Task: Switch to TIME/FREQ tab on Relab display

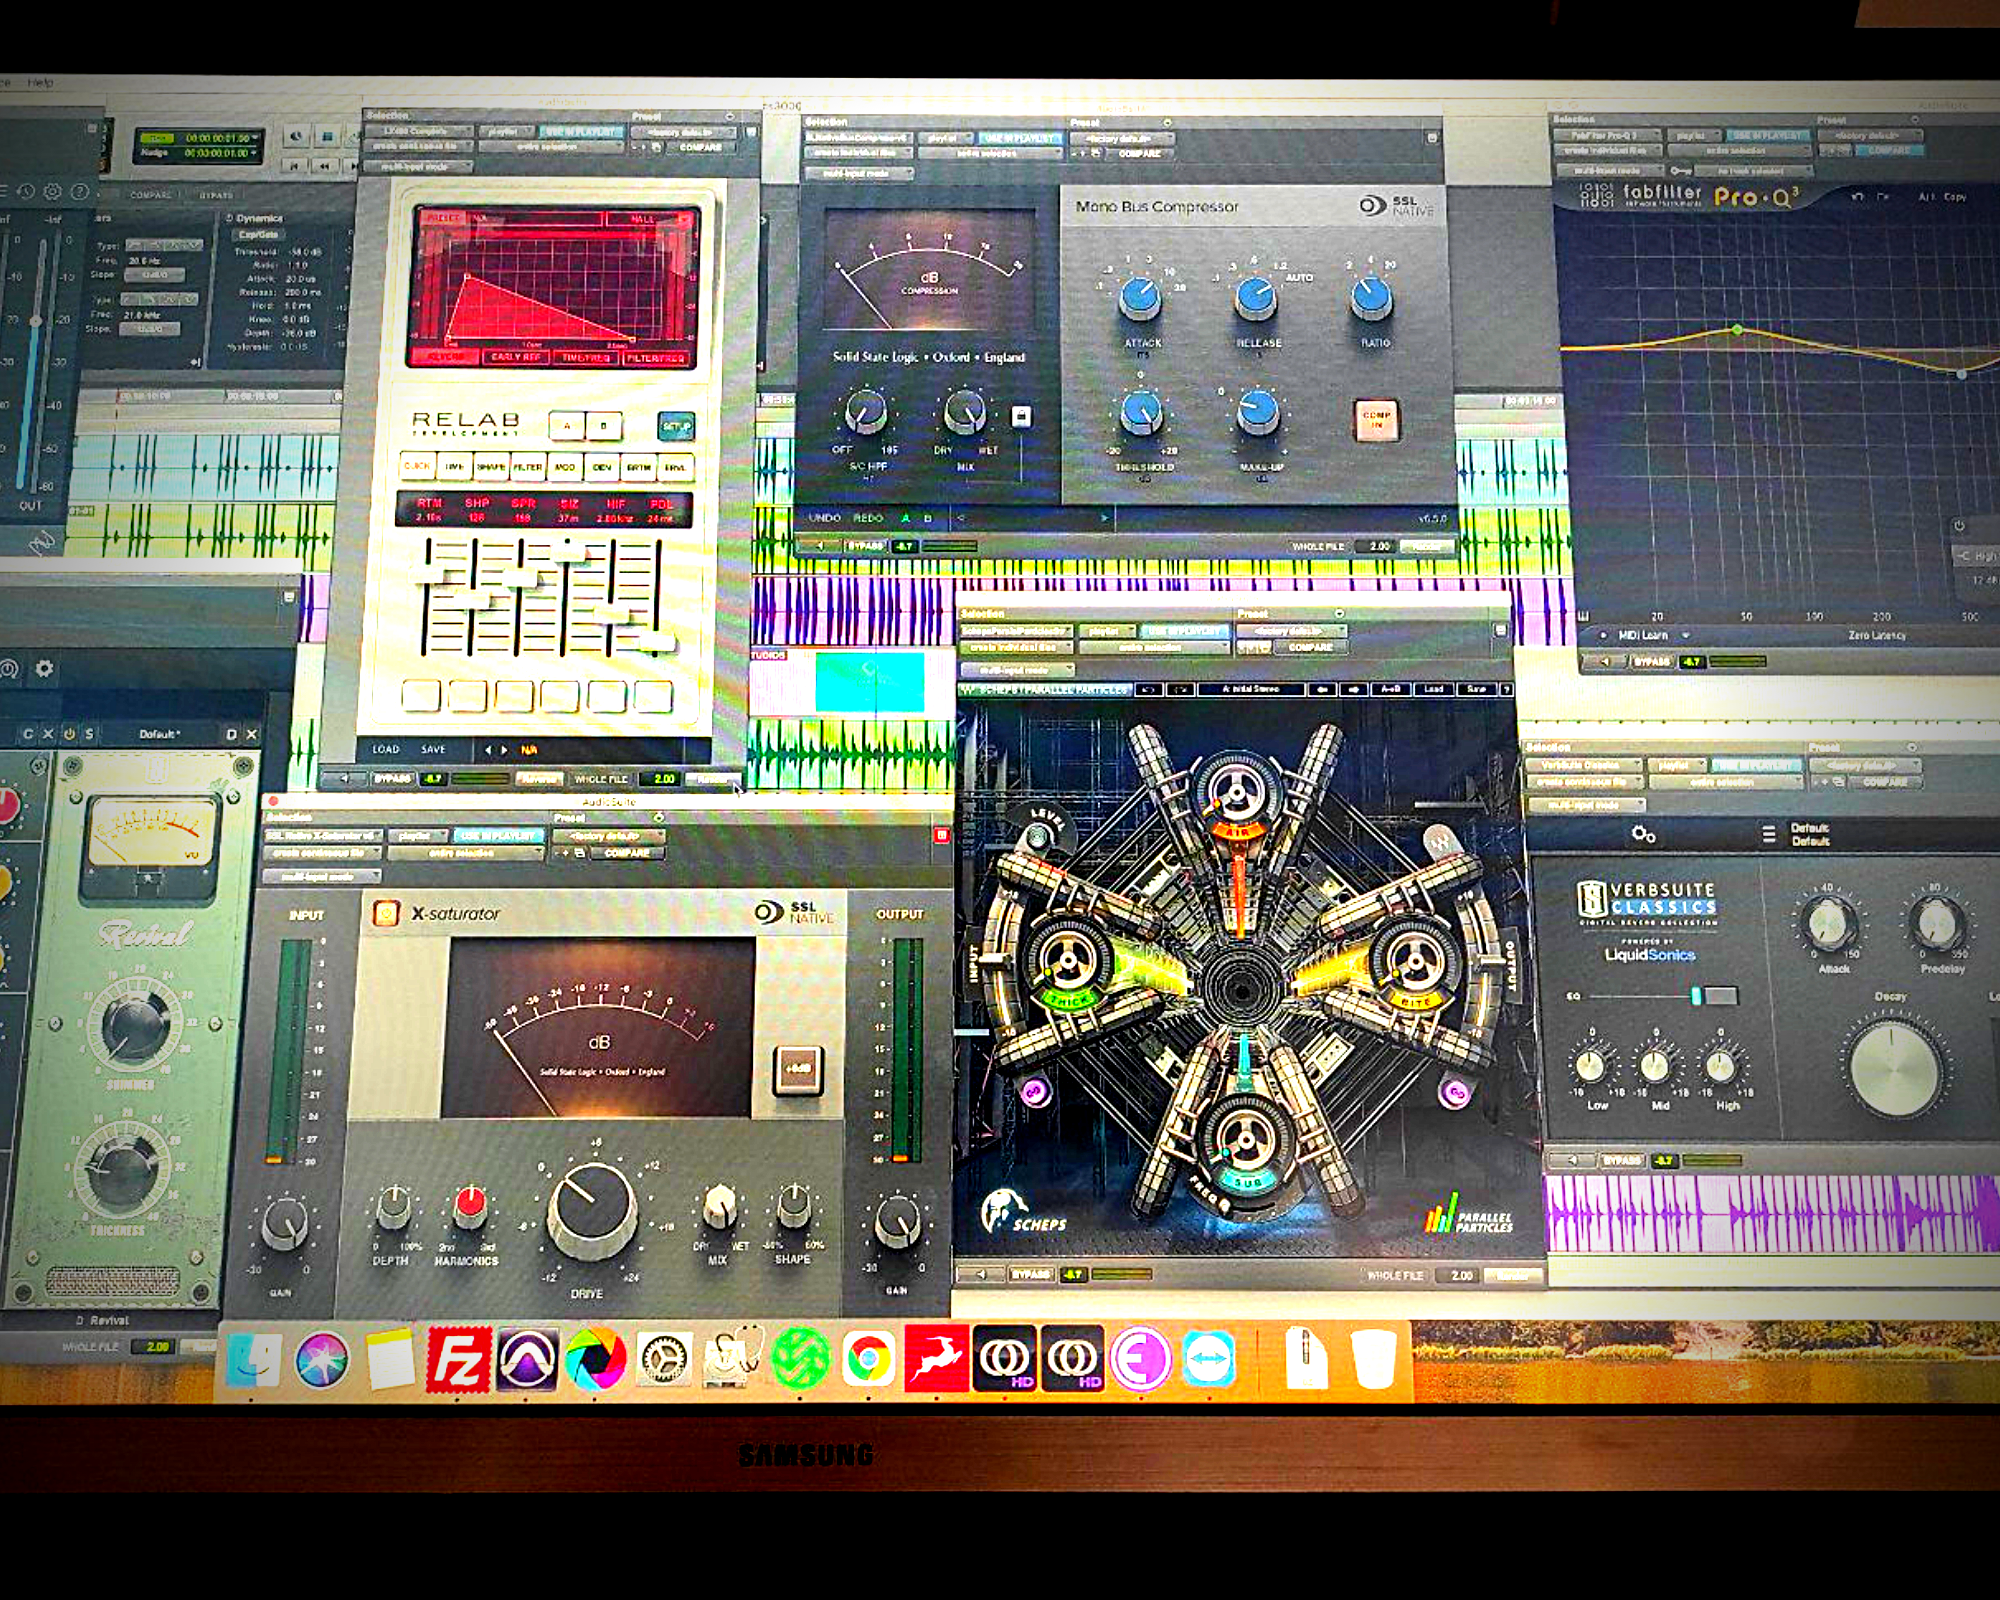Action: [x=585, y=357]
